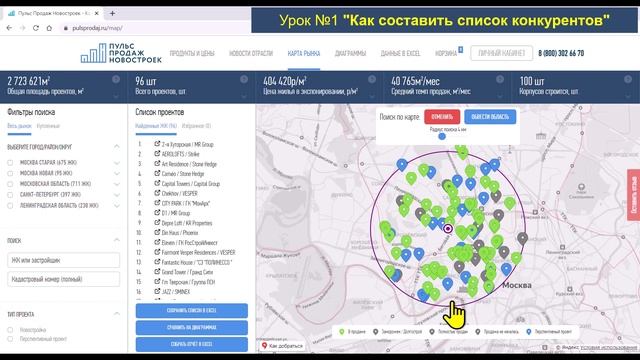Click the info icon on the total area card
This screenshot has width=640, height=360.
click(116, 79)
